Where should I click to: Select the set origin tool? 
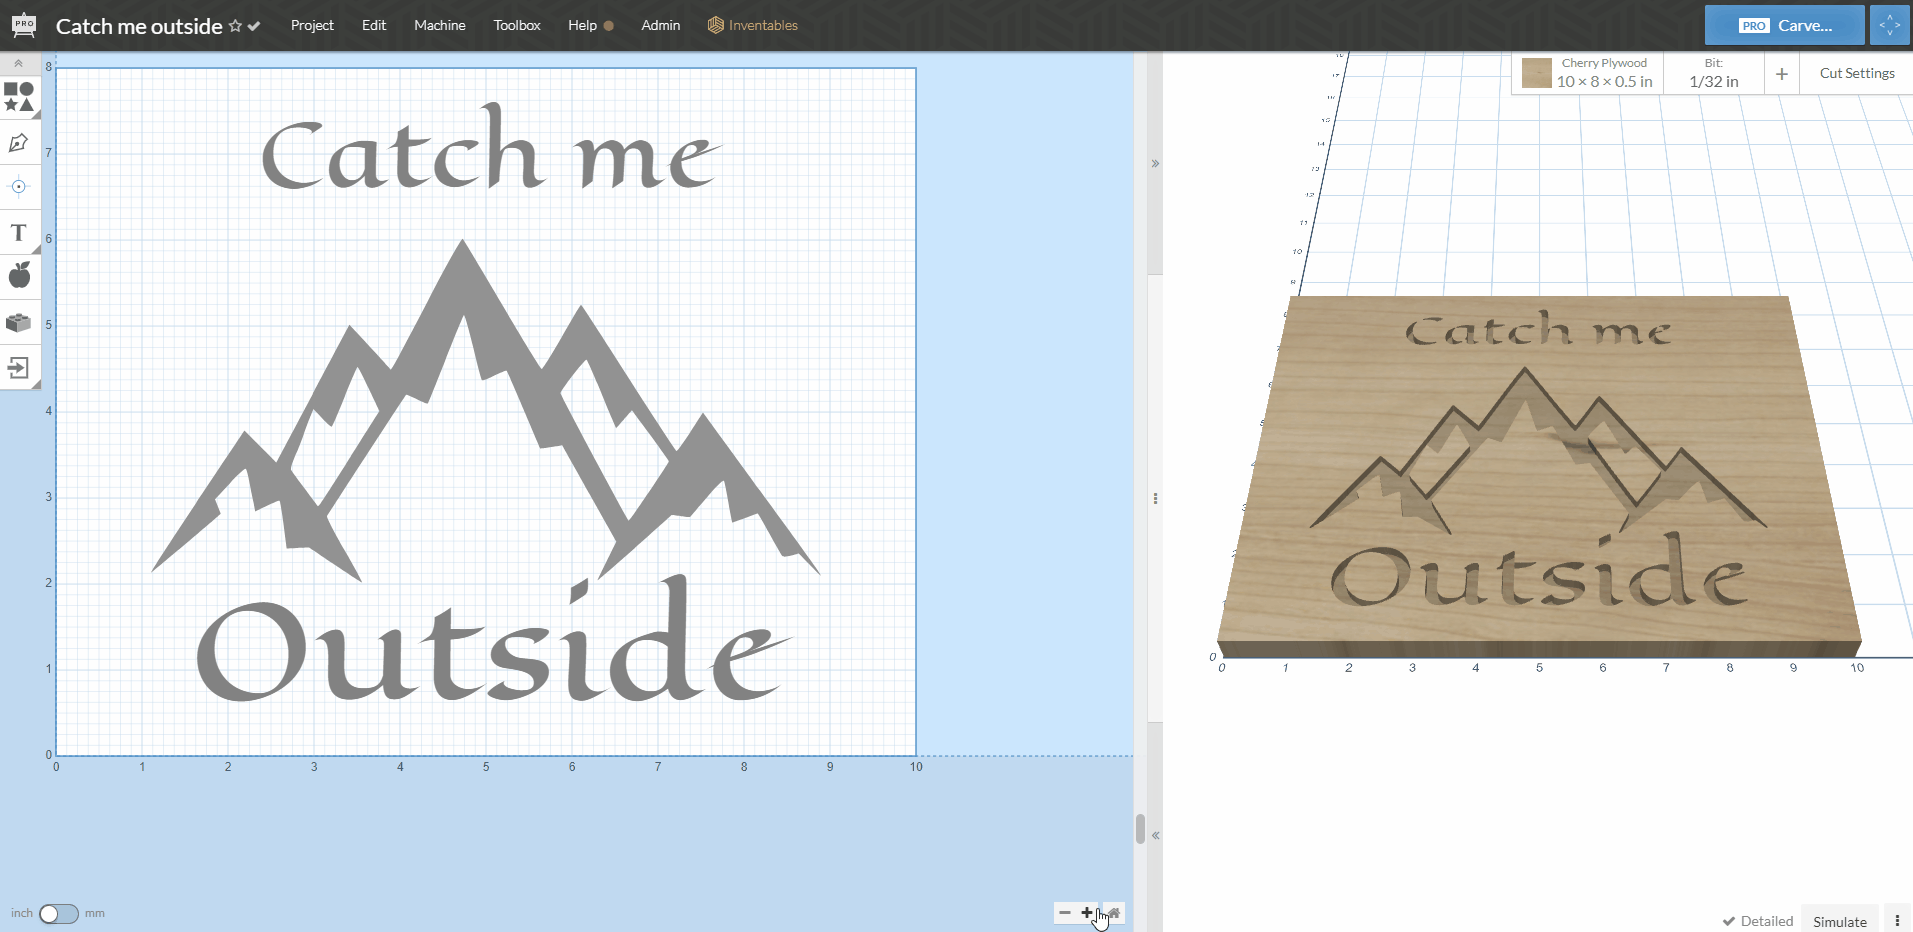click(18, 187)
